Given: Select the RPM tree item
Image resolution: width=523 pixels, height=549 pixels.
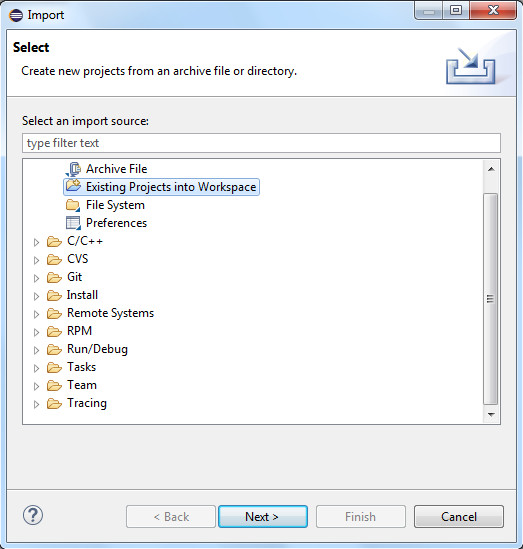Looking at the screenshot, I should tap(79, 331).
